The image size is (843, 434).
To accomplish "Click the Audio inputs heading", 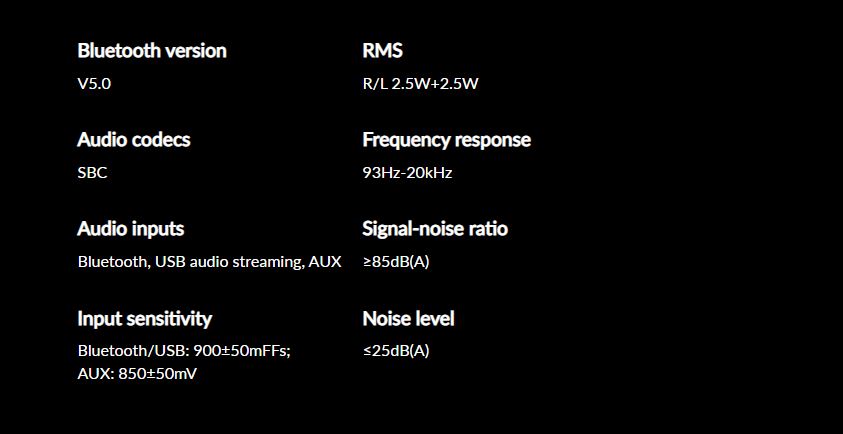I will (x=131, y=229).
